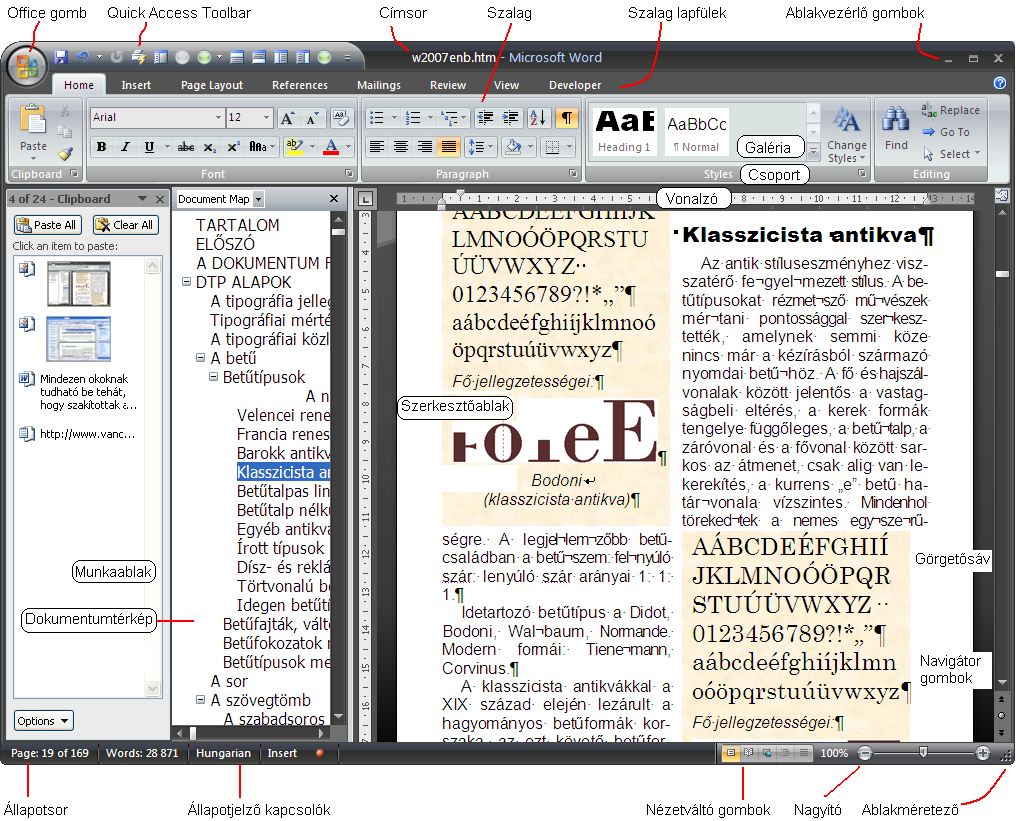Adjust the zoom slider handle
Image resolution: width=1016 pixels, height=821 pixels.
(923, 752)
